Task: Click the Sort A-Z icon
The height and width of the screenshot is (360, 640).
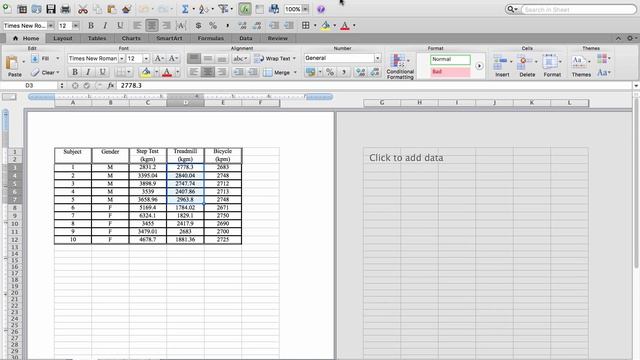Action: coord(203,9)
